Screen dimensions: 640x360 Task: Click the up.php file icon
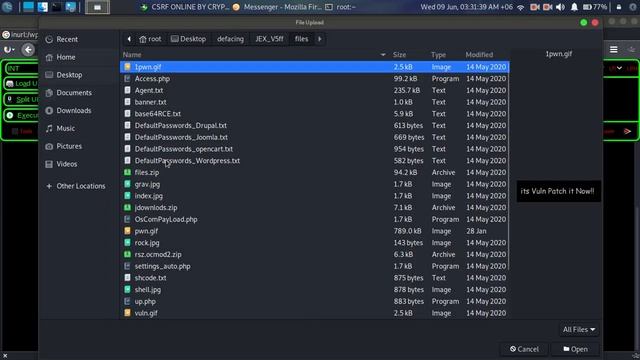click(127, 301)
